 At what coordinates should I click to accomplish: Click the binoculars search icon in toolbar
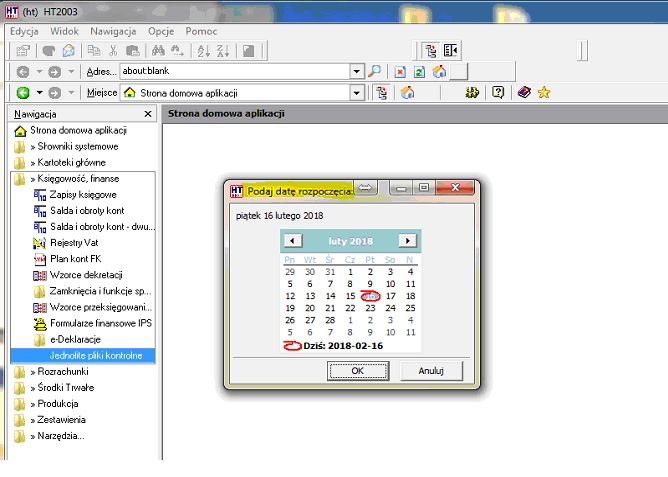[x=158, y=51]
